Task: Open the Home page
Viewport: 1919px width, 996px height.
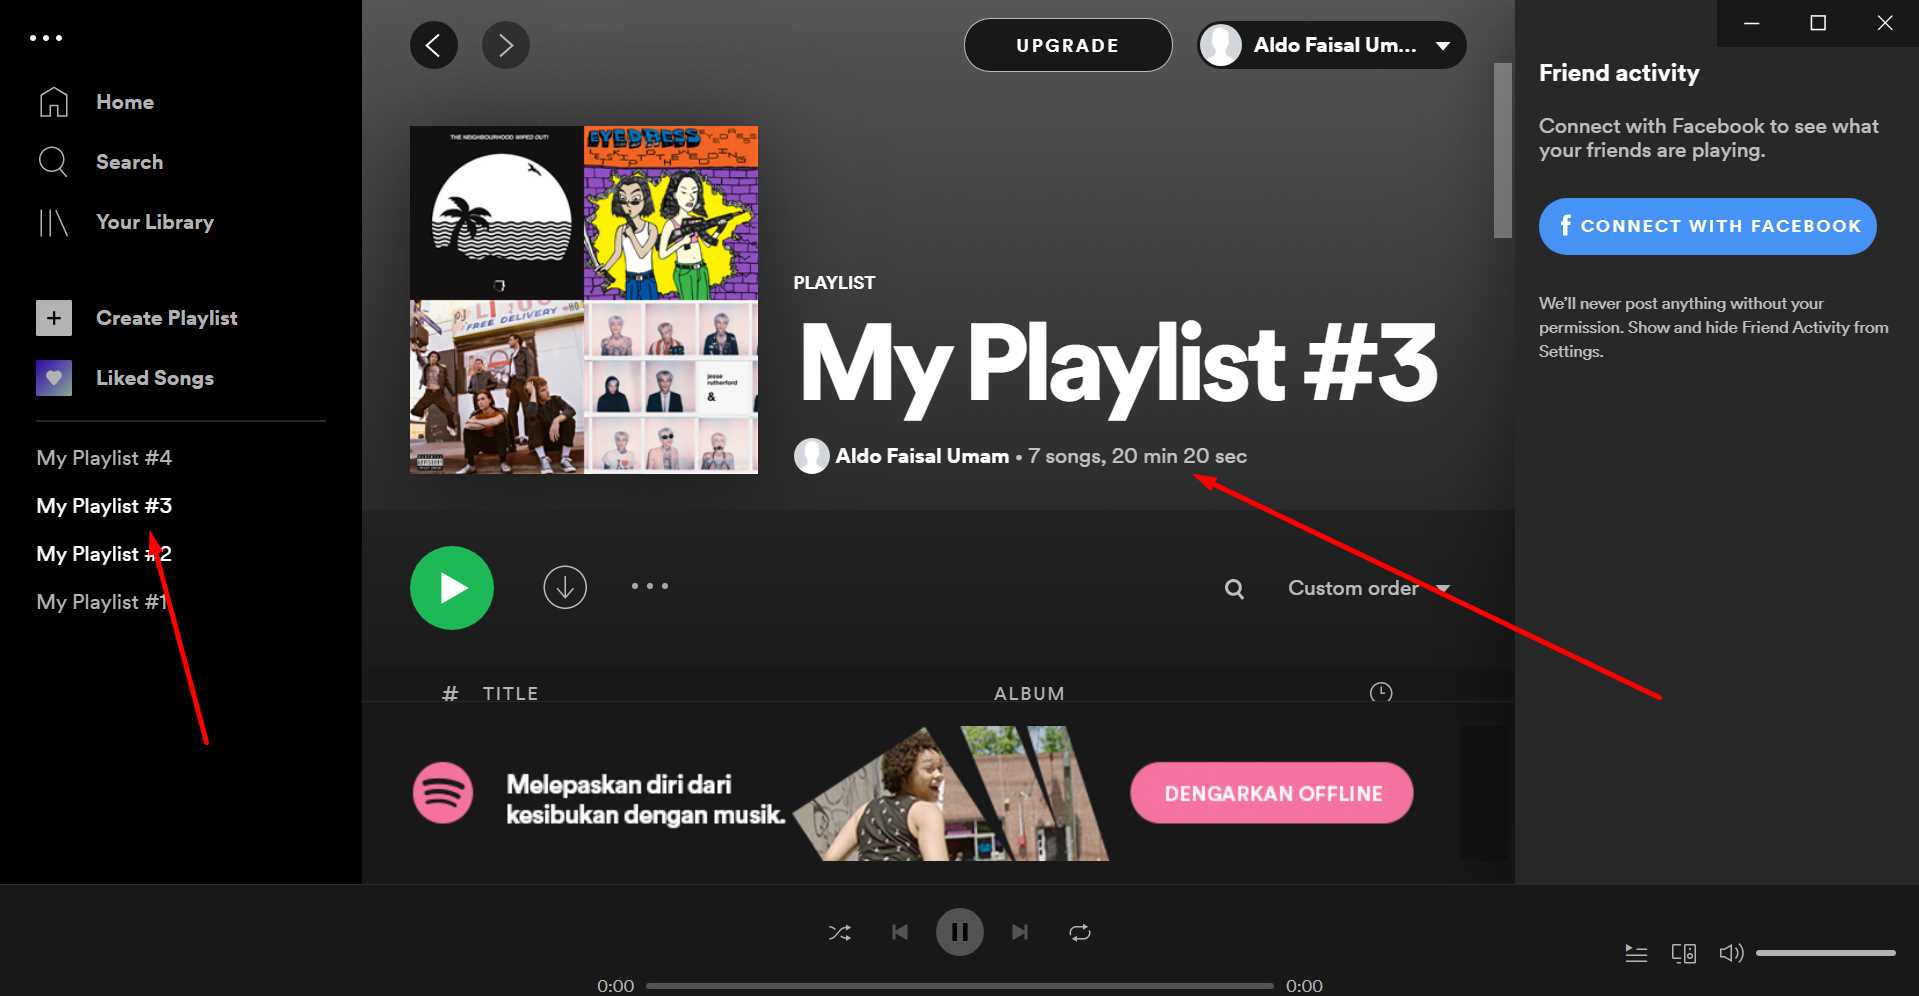Action: (125, 101)
